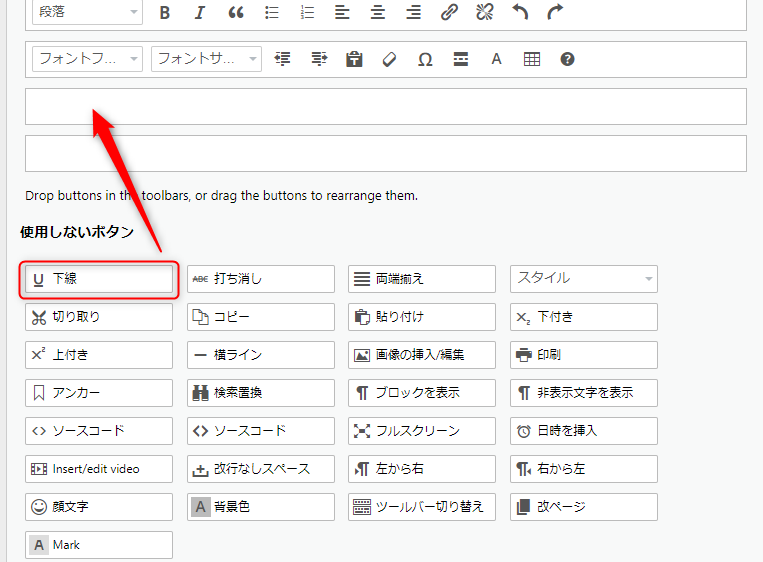Select the 左から右 direction button
763x562 pixels.
pyautogui.click(x=422, y=469)
